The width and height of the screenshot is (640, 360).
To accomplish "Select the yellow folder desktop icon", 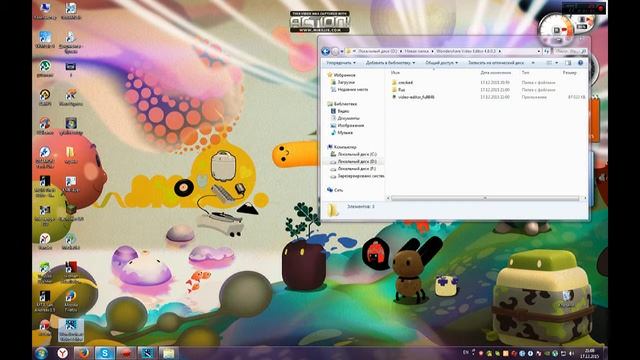I will pos(71,155).
